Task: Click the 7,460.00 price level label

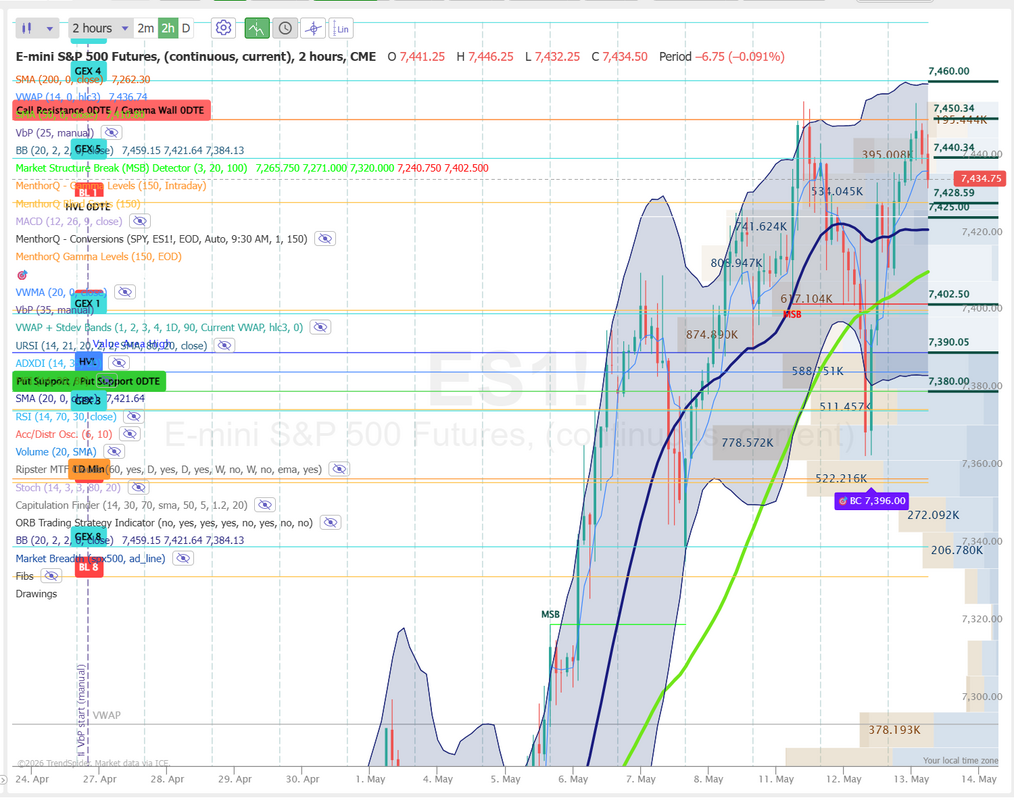Action: tap(949, 71)
